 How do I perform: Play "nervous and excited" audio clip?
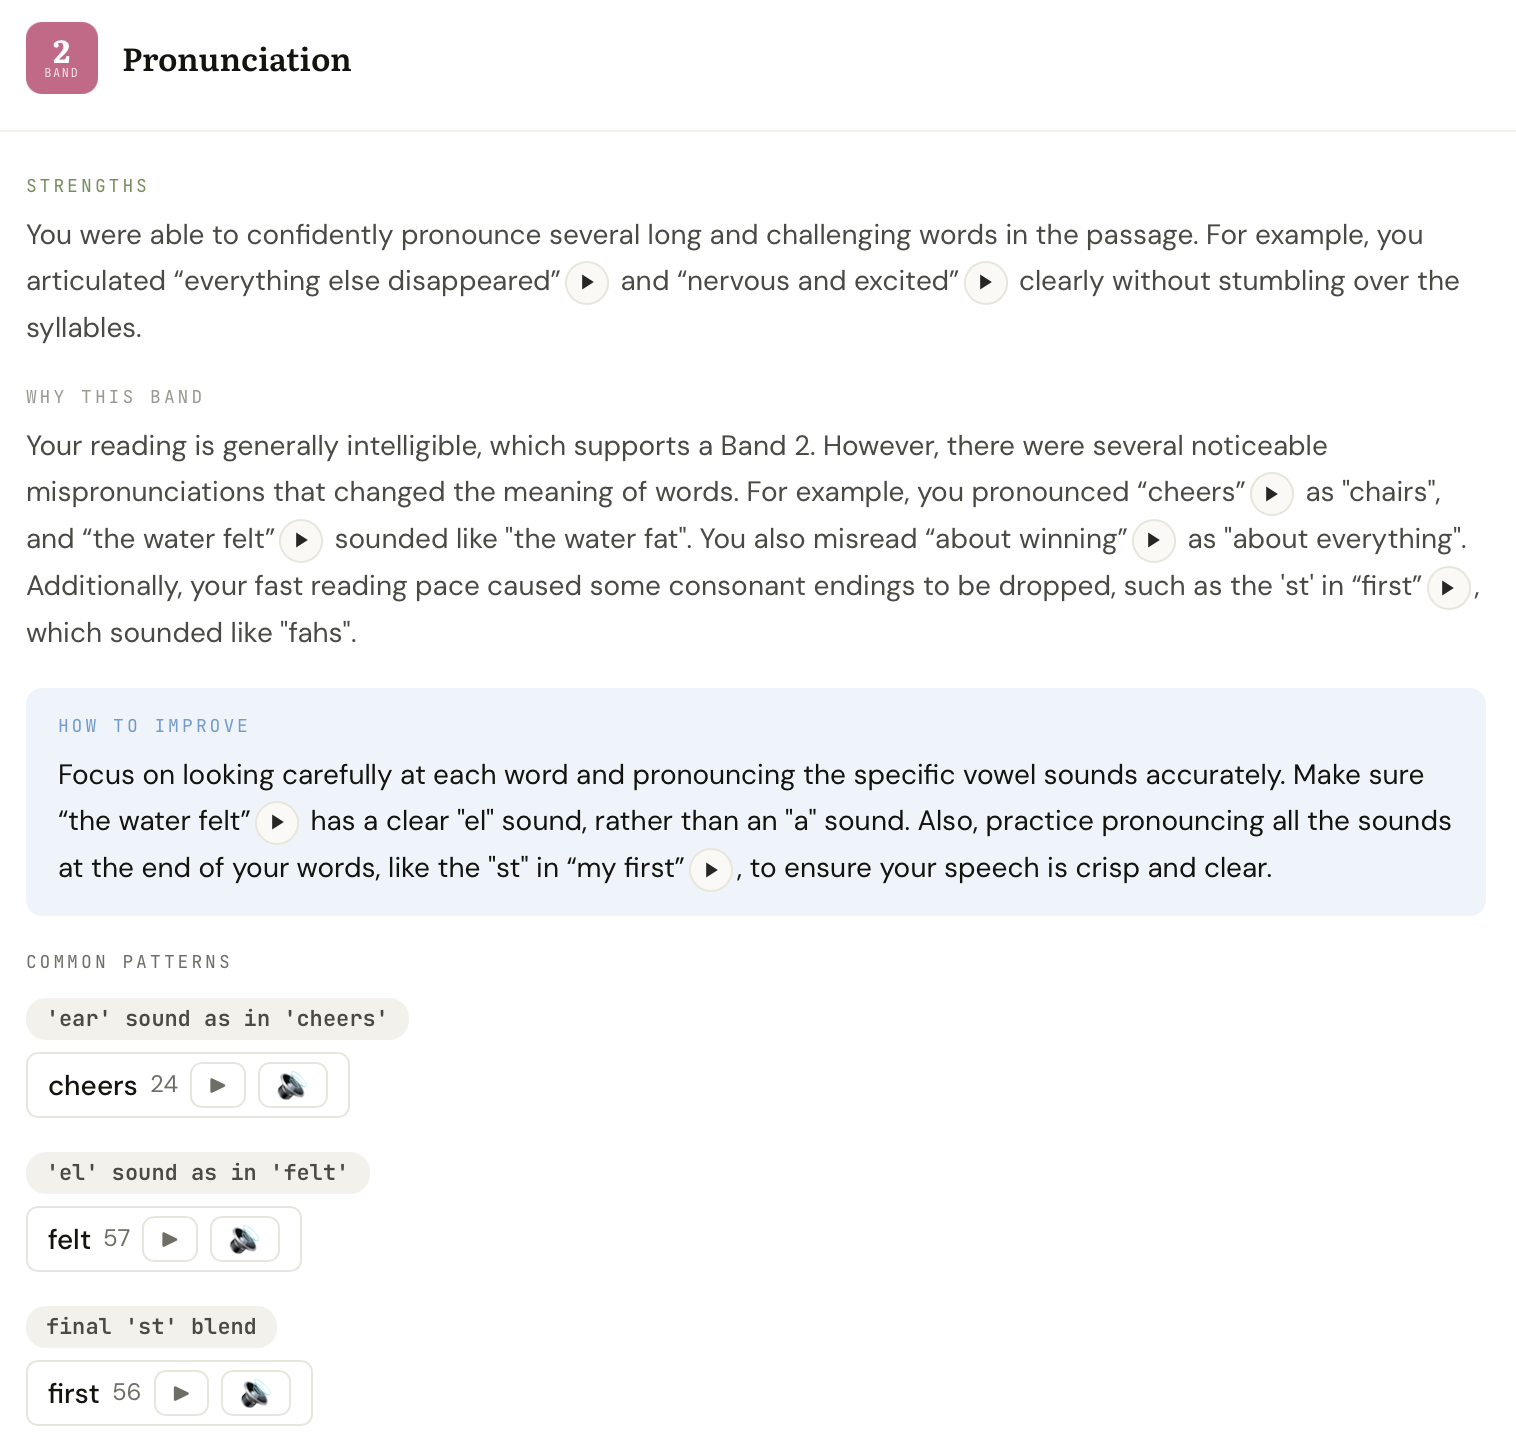coord(985,282)
